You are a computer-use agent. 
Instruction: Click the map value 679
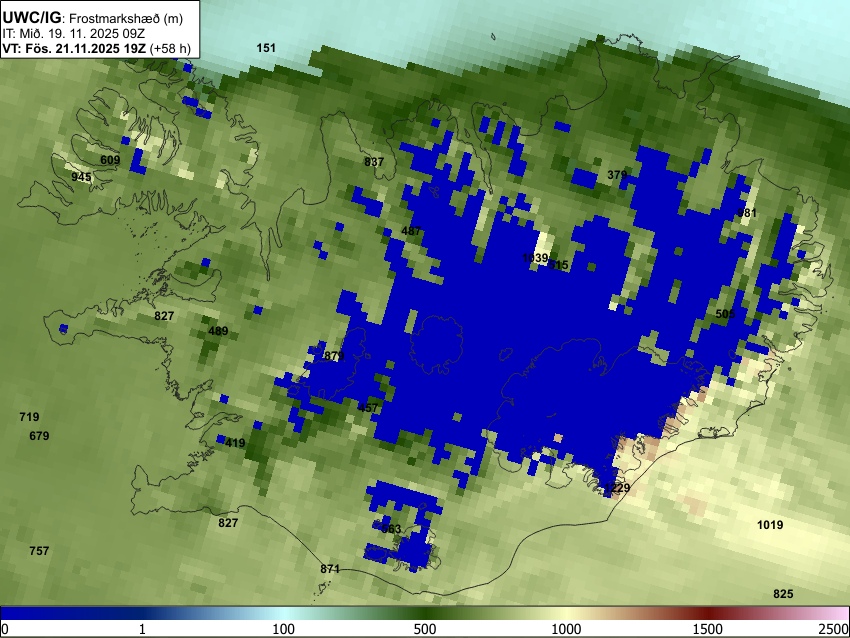(39, 436)
